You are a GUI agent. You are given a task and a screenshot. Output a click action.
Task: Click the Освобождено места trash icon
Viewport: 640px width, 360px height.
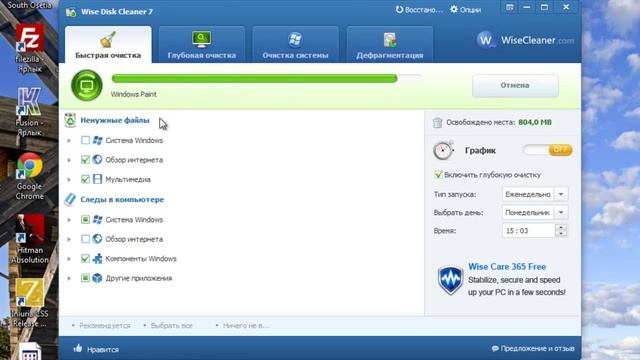click(x=438, y=122)
